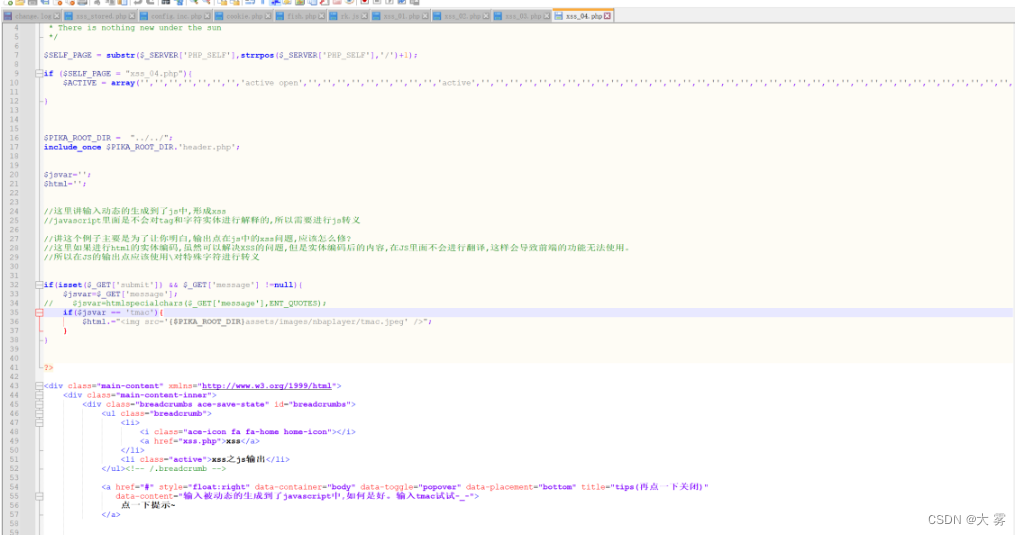Collapse the breadcrumbs div fold at line 45
1021x535 pixels.
[39, 404]
